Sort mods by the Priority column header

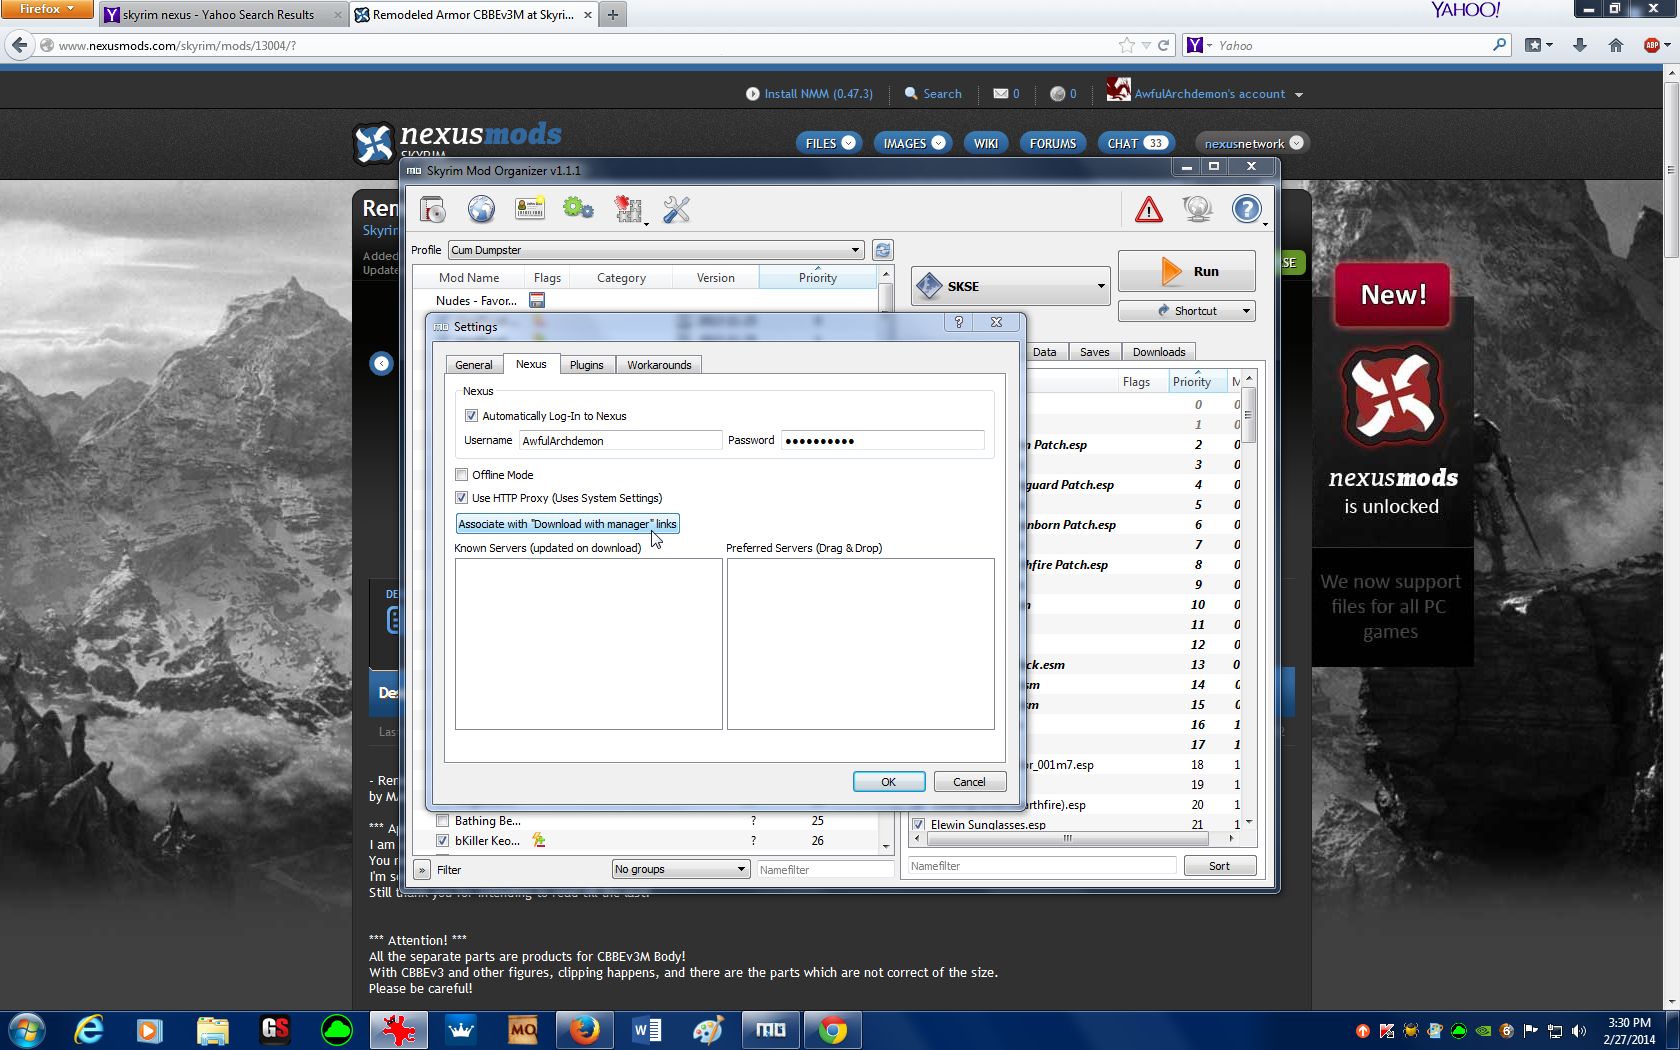click(x=818, y=278)
